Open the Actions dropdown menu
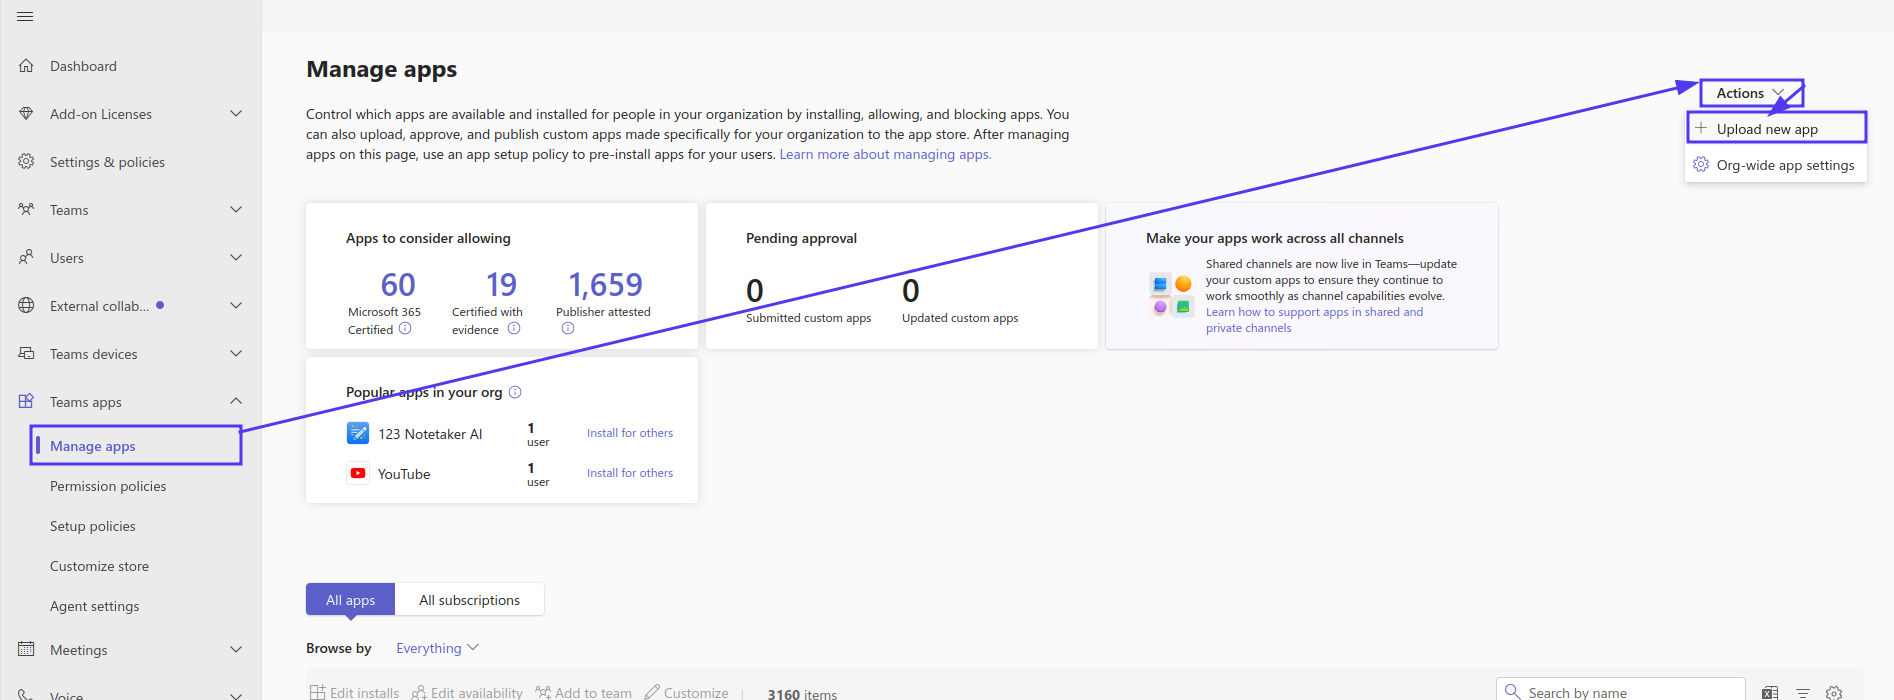Viewport: 1894px width, 700px height. (1751, 93)
